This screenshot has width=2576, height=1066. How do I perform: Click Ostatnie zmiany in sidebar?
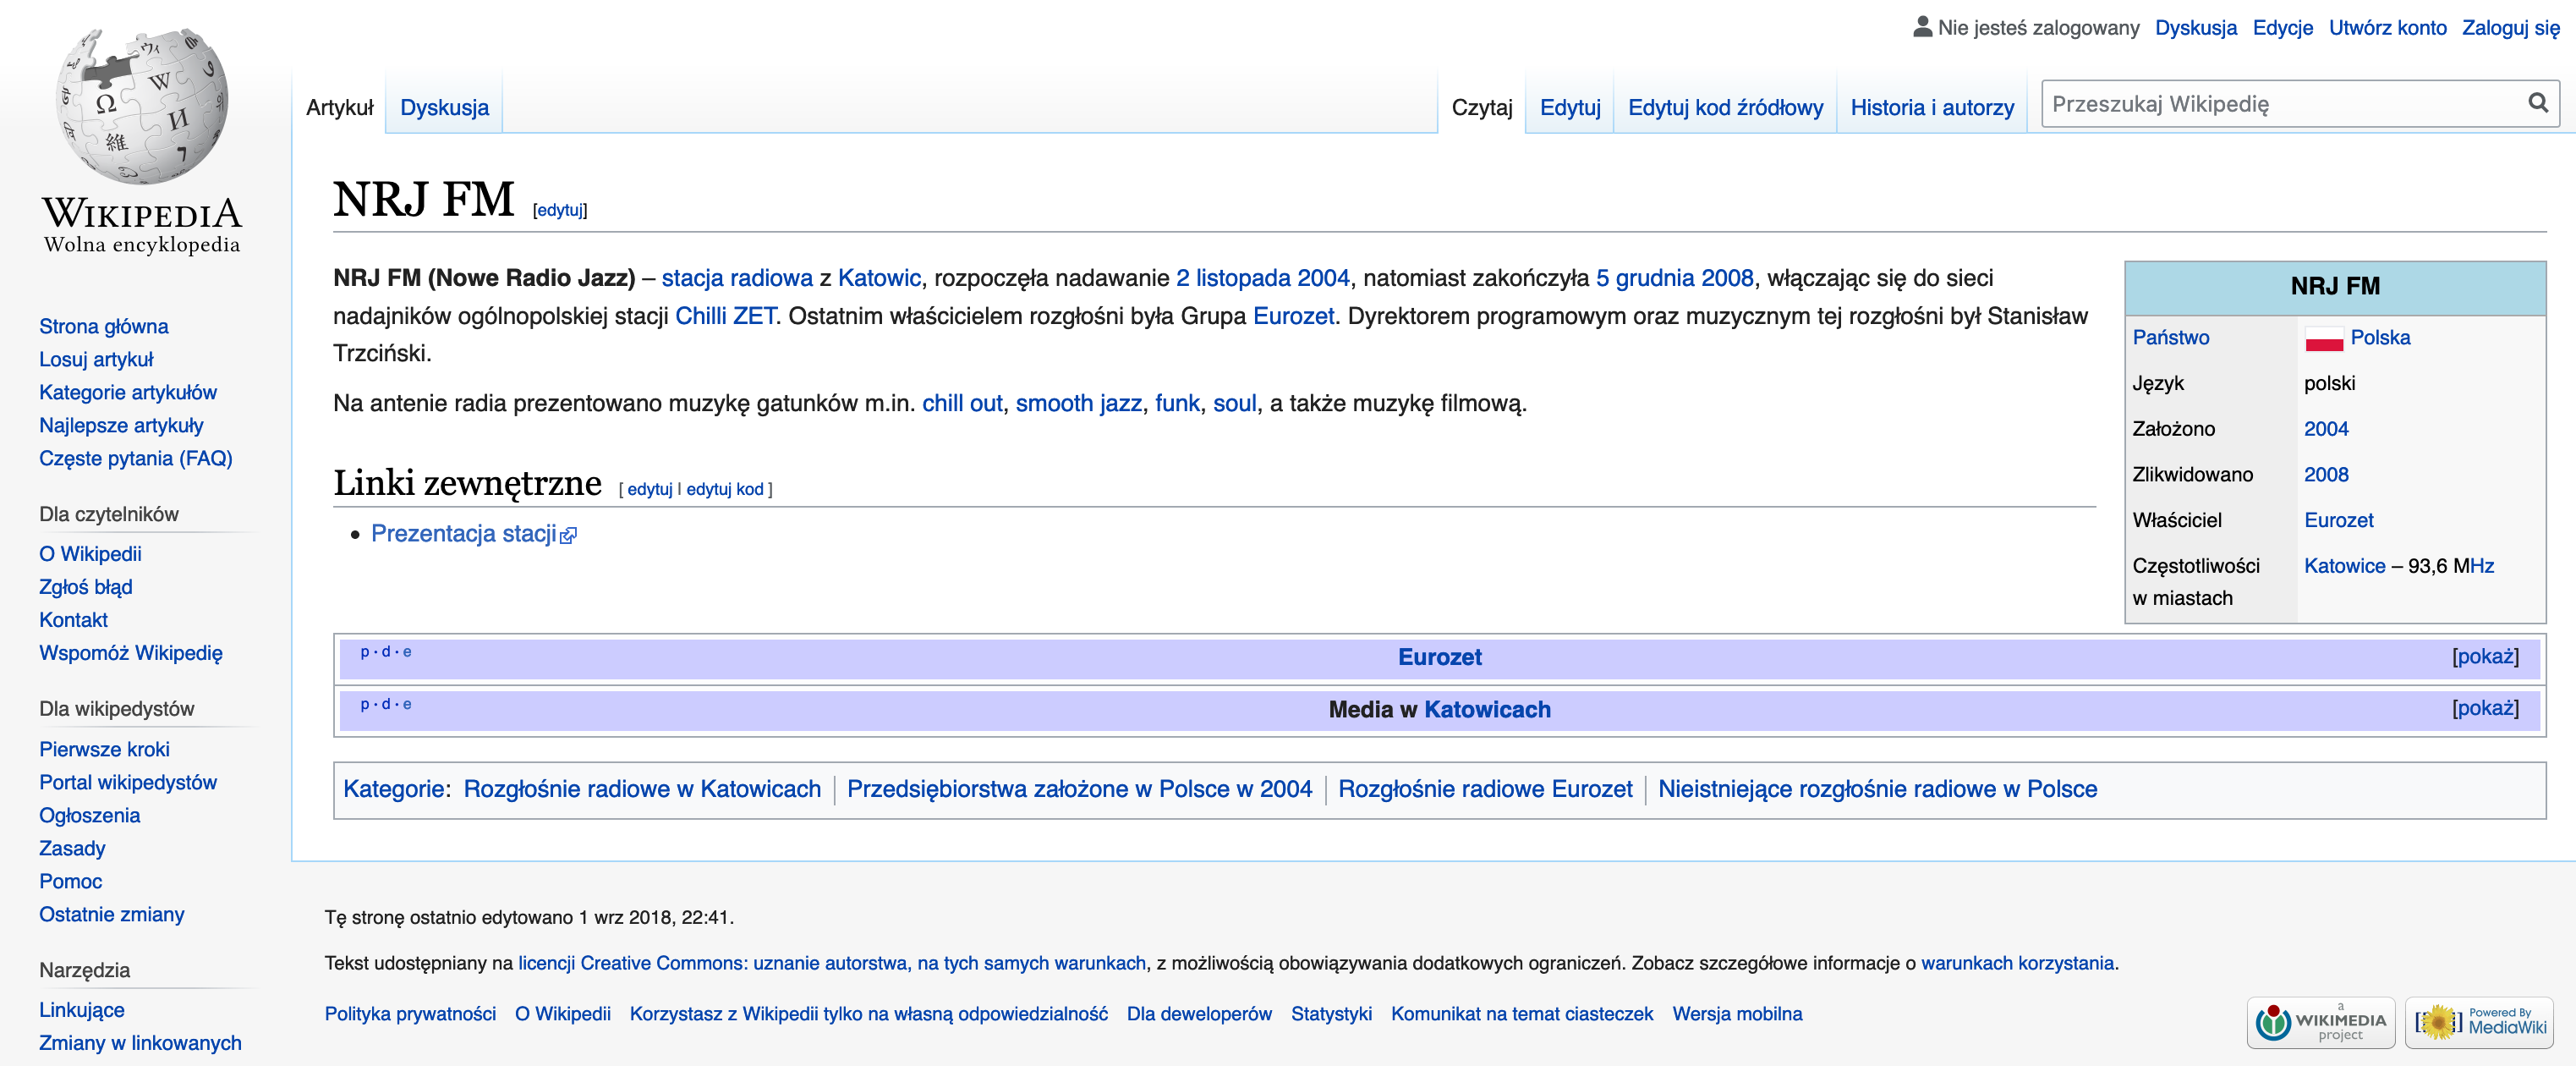111,915
